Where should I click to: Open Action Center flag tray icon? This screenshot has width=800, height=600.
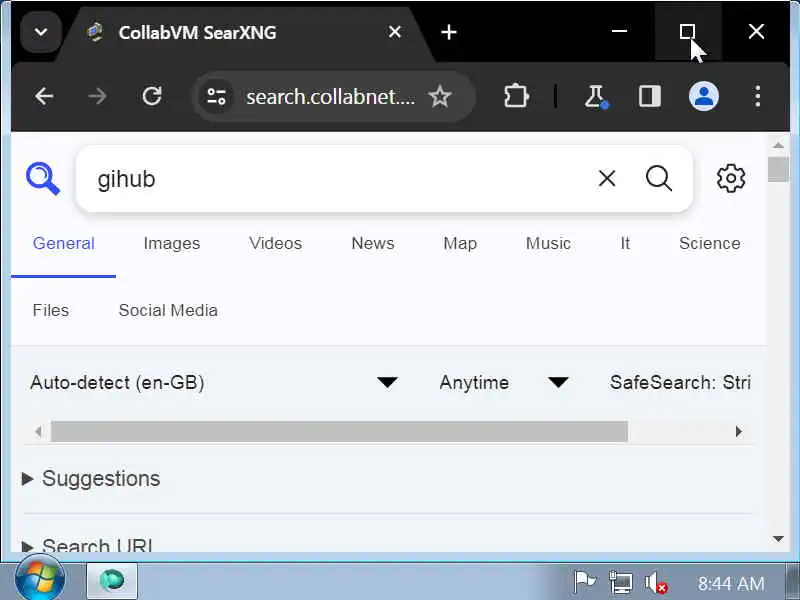(x=584, y=582)
